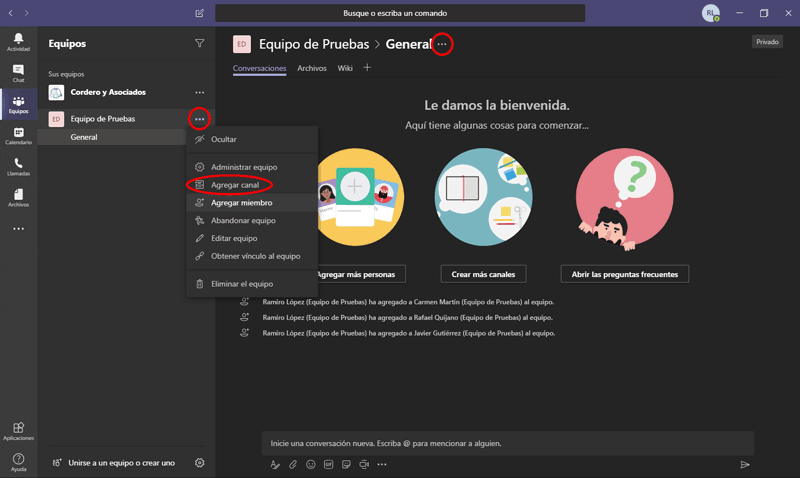Image resolution: width=800 pixels, height=478 pixels.
Task: Click Abrir las preguntas frecuentes button
Action: 624,274
